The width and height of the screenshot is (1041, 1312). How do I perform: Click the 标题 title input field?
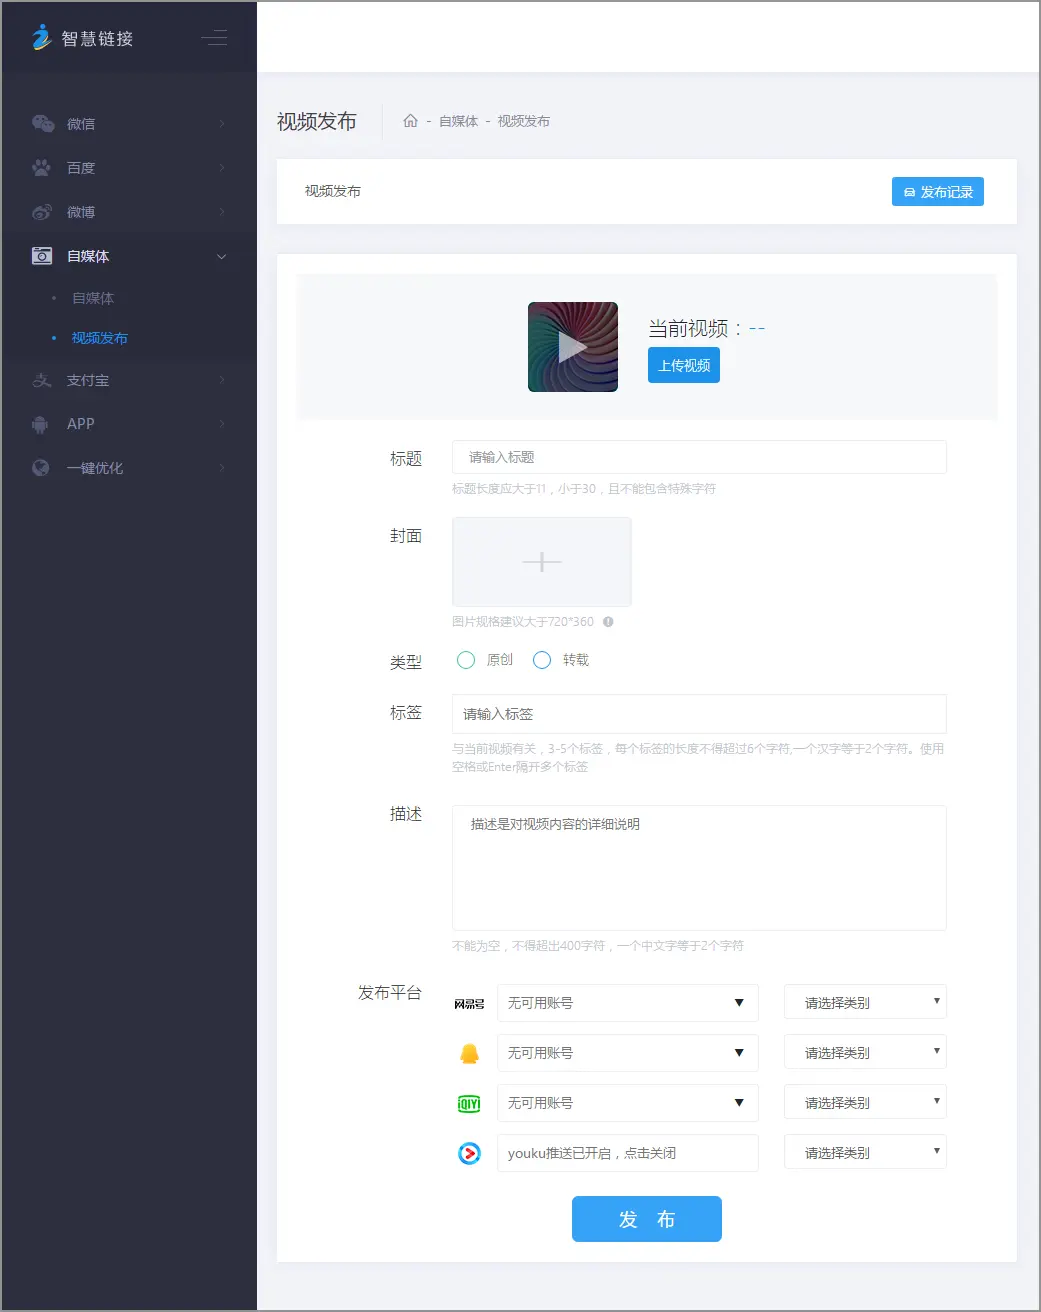[699, 457]
